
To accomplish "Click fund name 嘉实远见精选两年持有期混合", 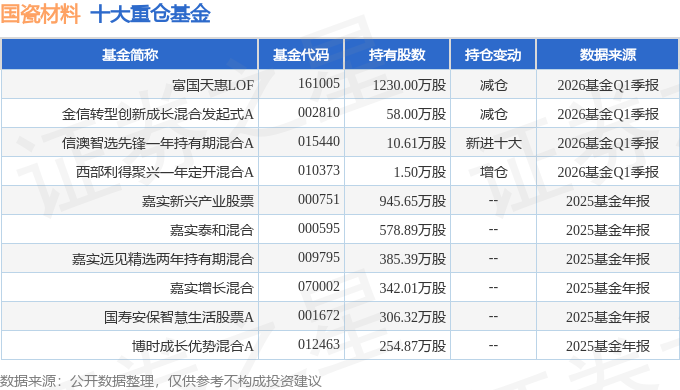I will [163, 259].
